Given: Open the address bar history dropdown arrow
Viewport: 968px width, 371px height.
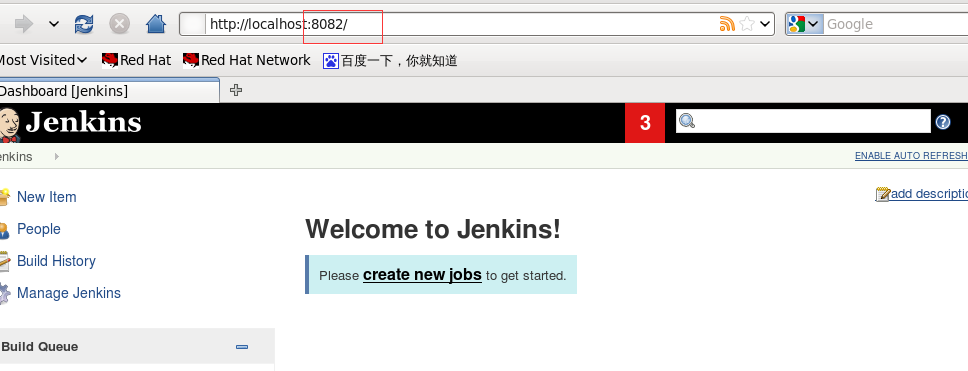Looking at the screenshot, I should click(x=766, y=24).
